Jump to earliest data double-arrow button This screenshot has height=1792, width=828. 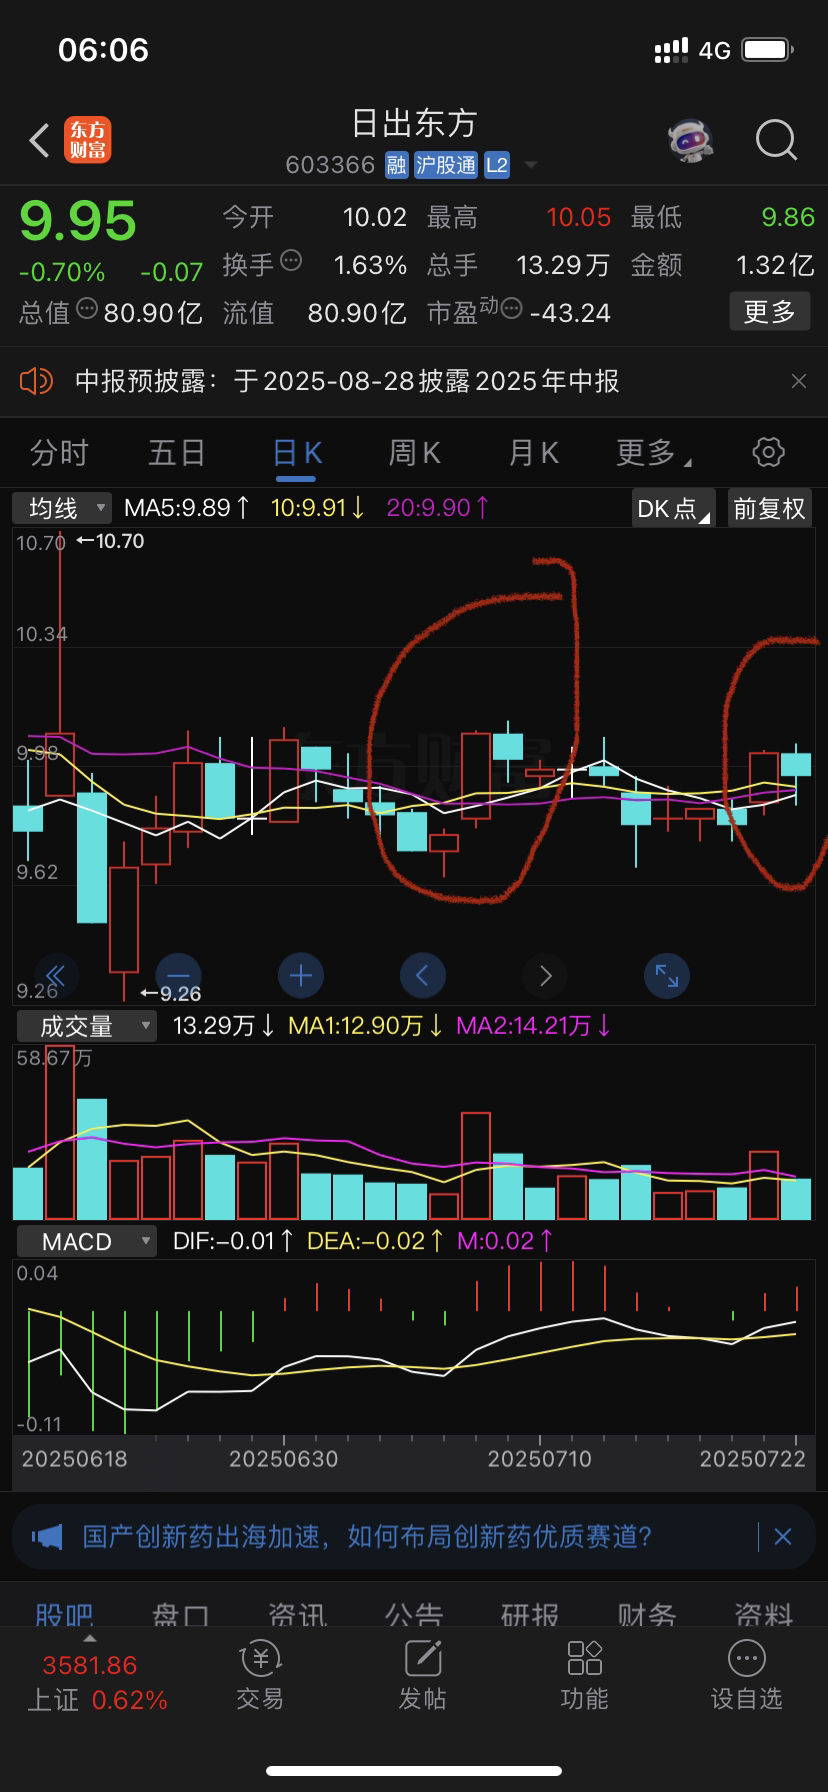point(56,976)
